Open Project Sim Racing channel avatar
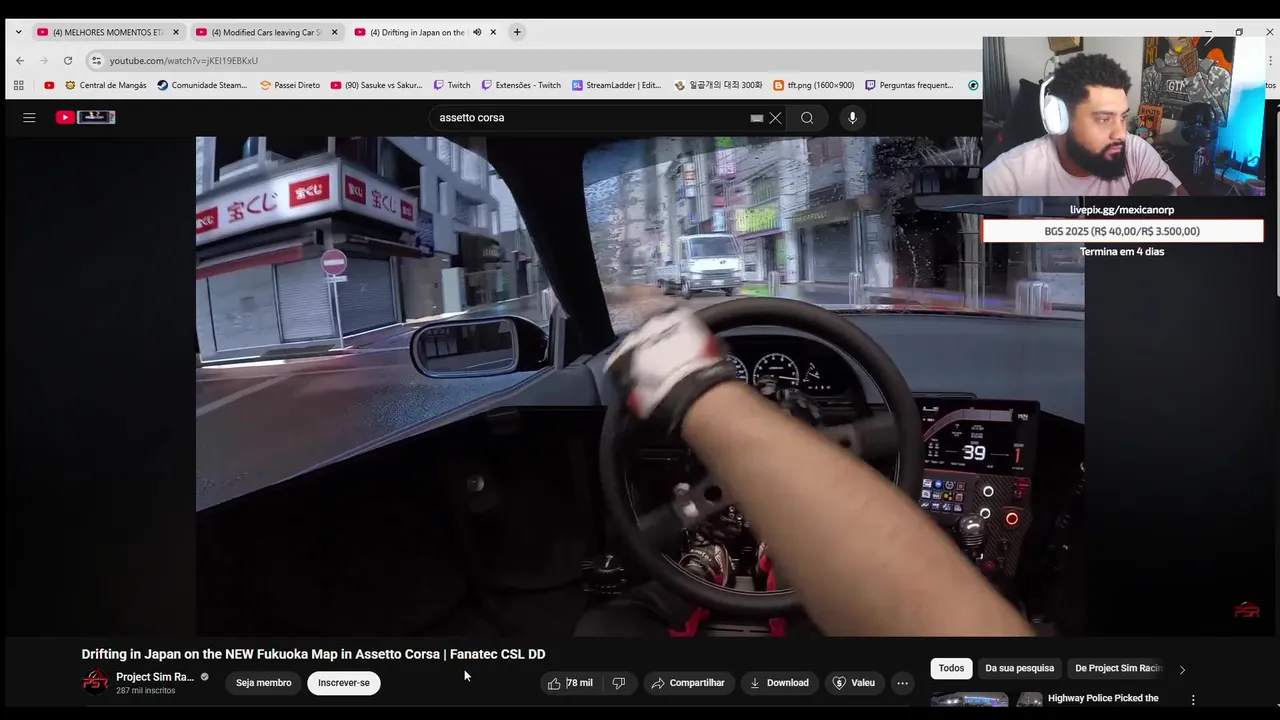The width and height of the screenshot is (1280, 720). 95,683
